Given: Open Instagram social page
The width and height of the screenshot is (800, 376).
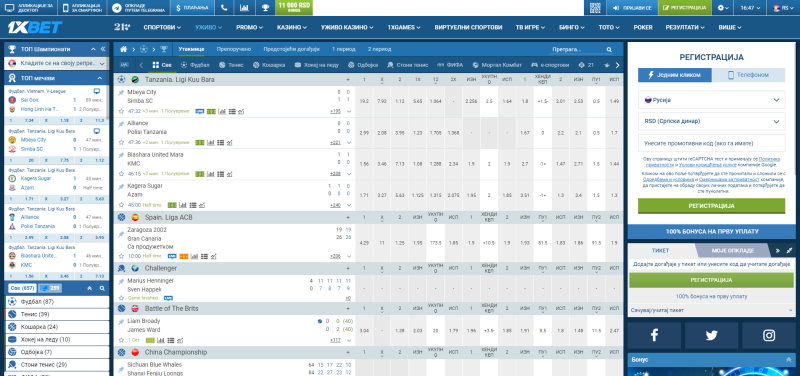Looking at the screenshot, I should 769,335.
